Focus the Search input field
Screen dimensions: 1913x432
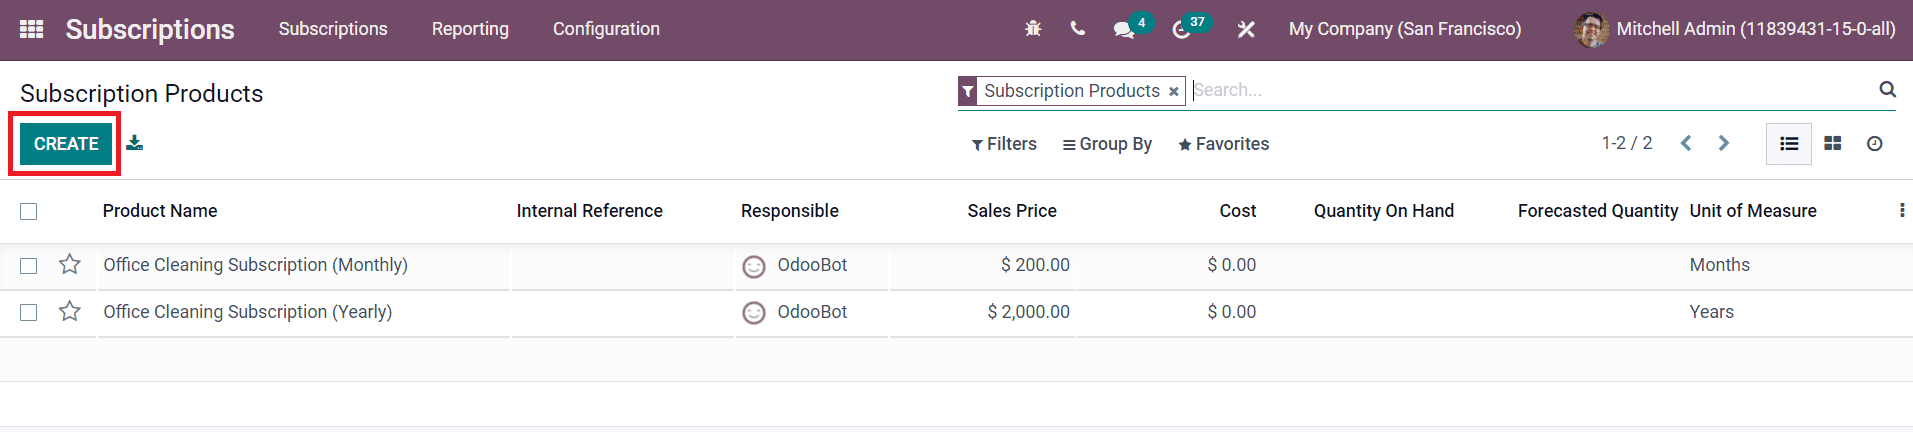point(1530,90)
